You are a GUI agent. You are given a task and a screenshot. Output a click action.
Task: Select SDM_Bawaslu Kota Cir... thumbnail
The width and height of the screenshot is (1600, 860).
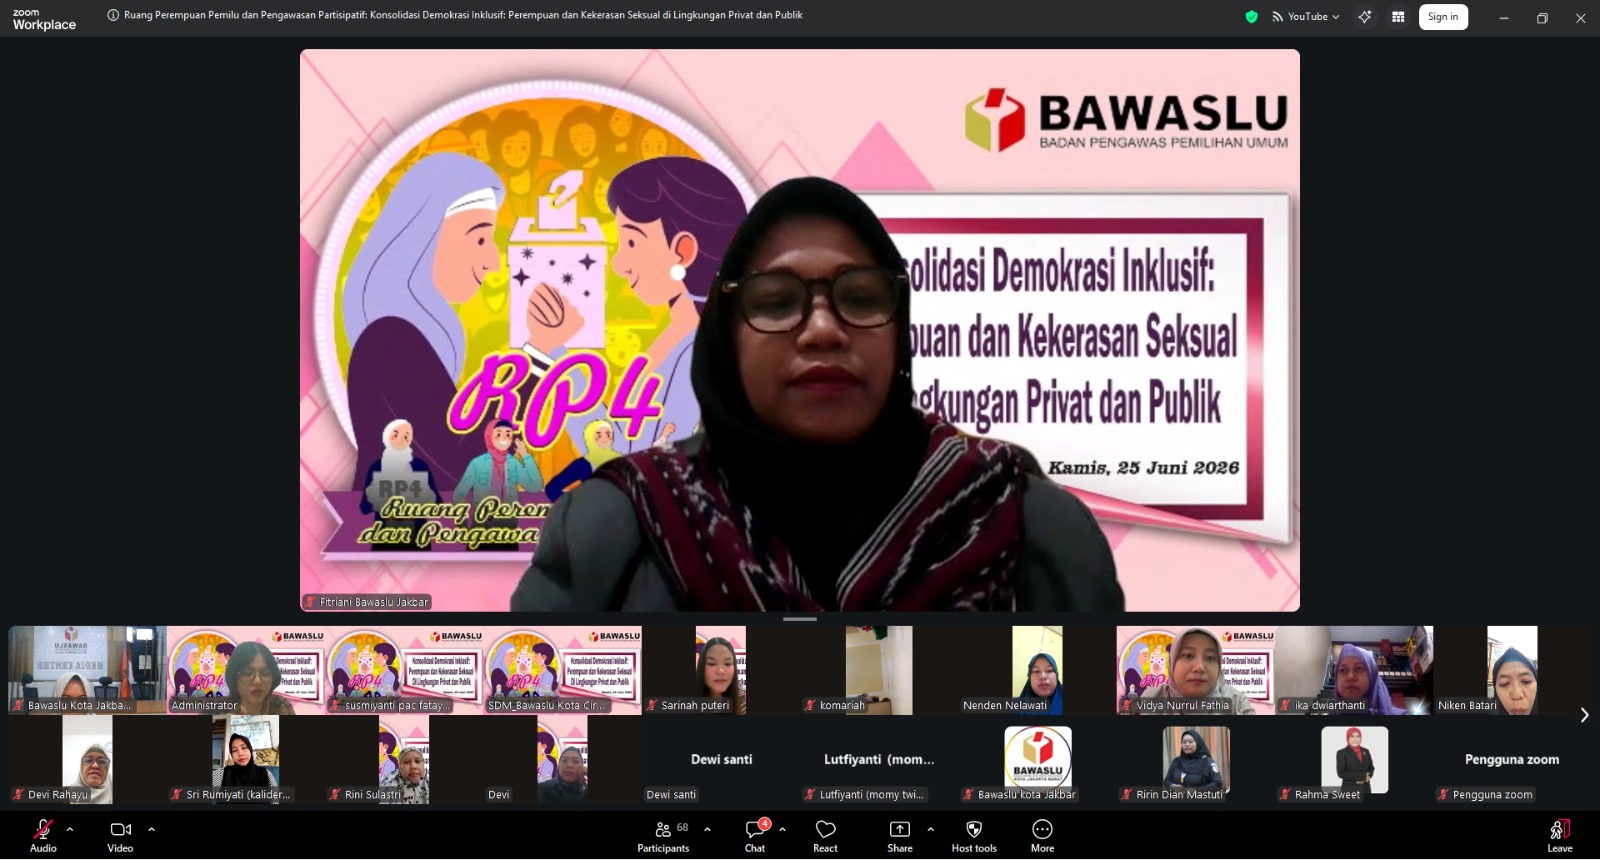(563, 670)
